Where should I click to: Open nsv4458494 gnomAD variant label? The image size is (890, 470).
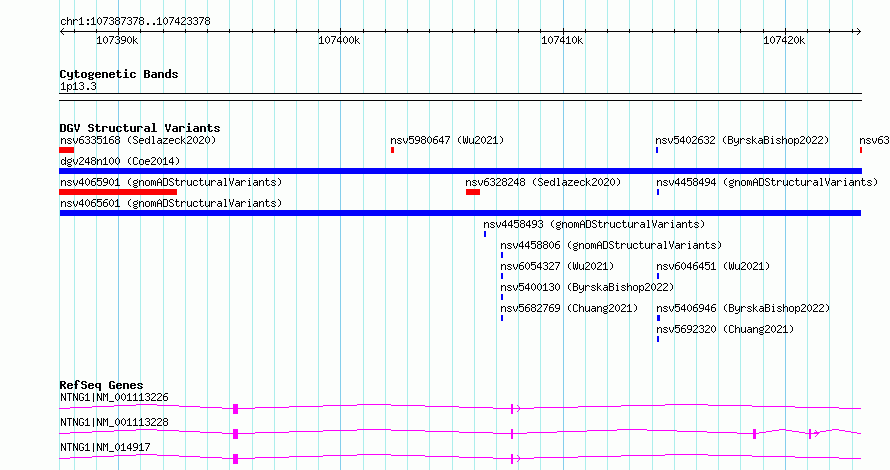[767, 182]
